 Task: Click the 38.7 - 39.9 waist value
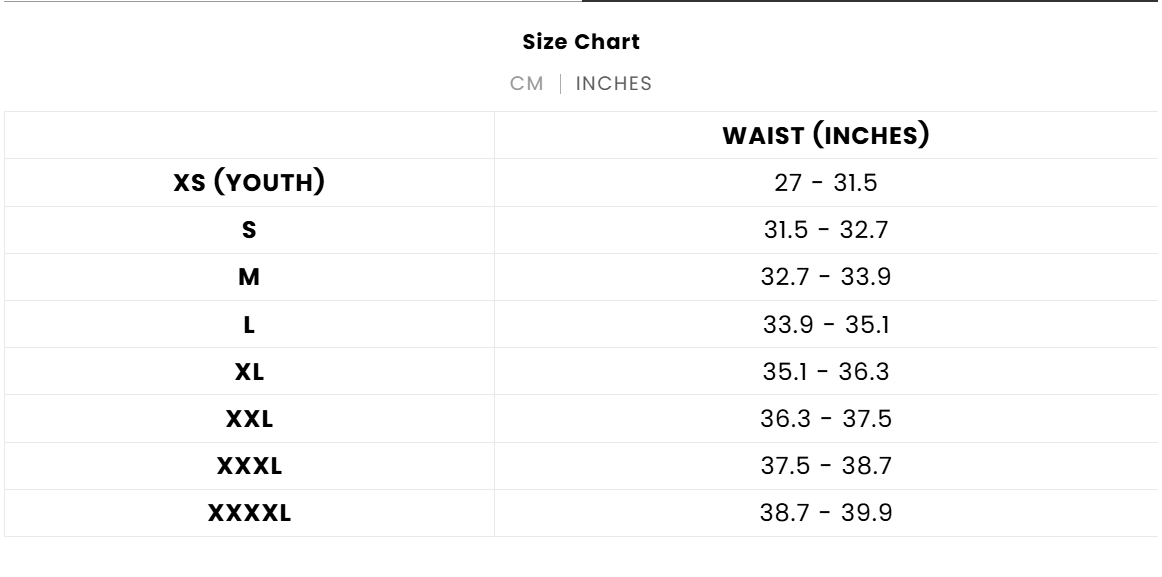tap(825, 514)
